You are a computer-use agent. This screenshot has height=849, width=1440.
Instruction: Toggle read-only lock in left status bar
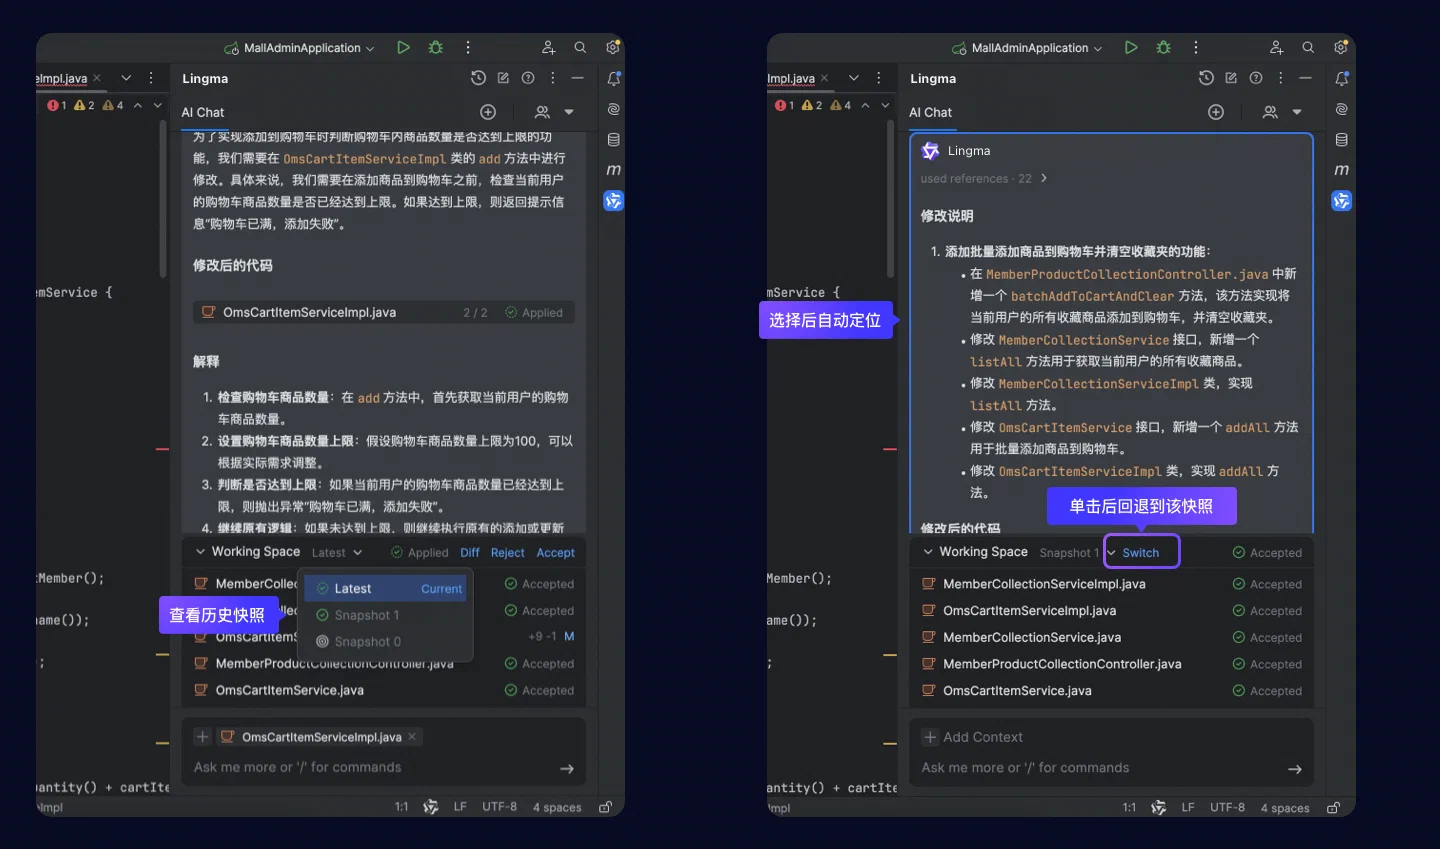(x=605, y=807)
